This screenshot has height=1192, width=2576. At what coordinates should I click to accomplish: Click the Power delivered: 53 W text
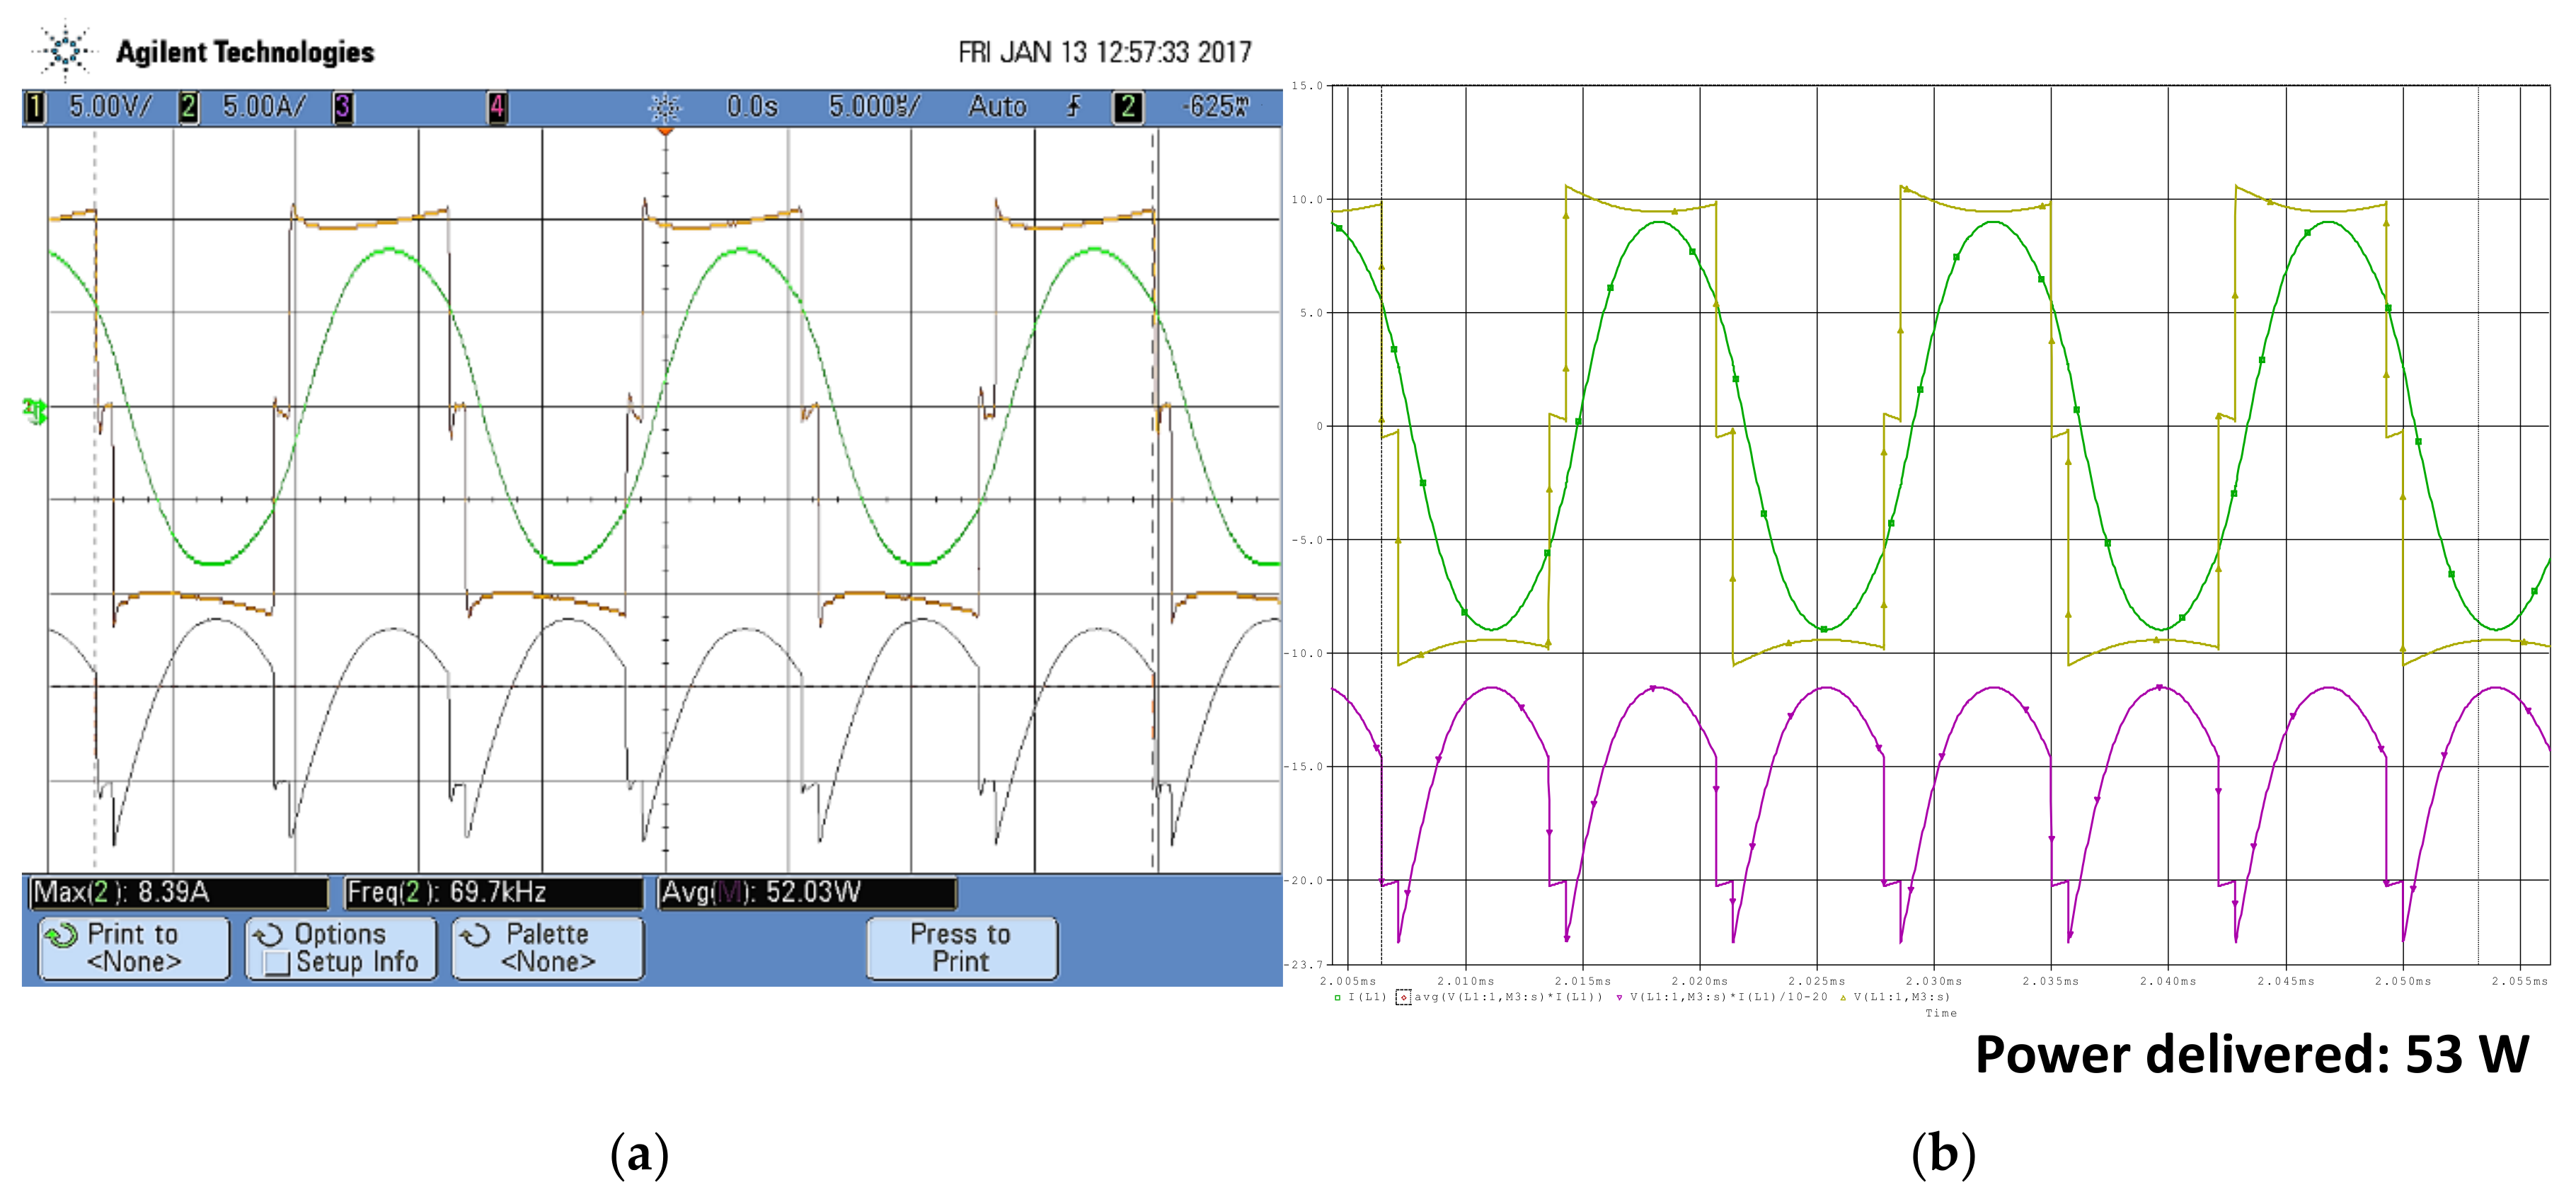(x=2252, y=1055)
